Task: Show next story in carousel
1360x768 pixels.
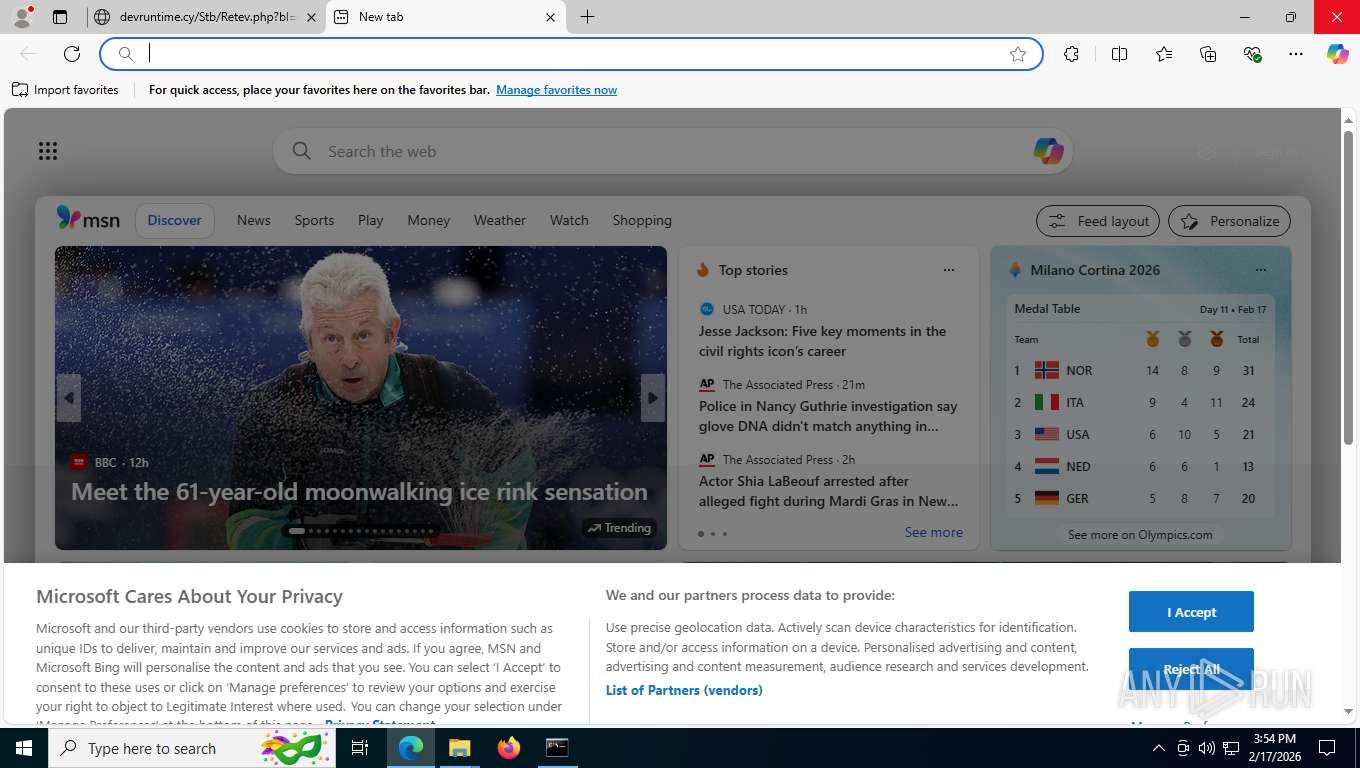Action: click(x=652, y=398)
